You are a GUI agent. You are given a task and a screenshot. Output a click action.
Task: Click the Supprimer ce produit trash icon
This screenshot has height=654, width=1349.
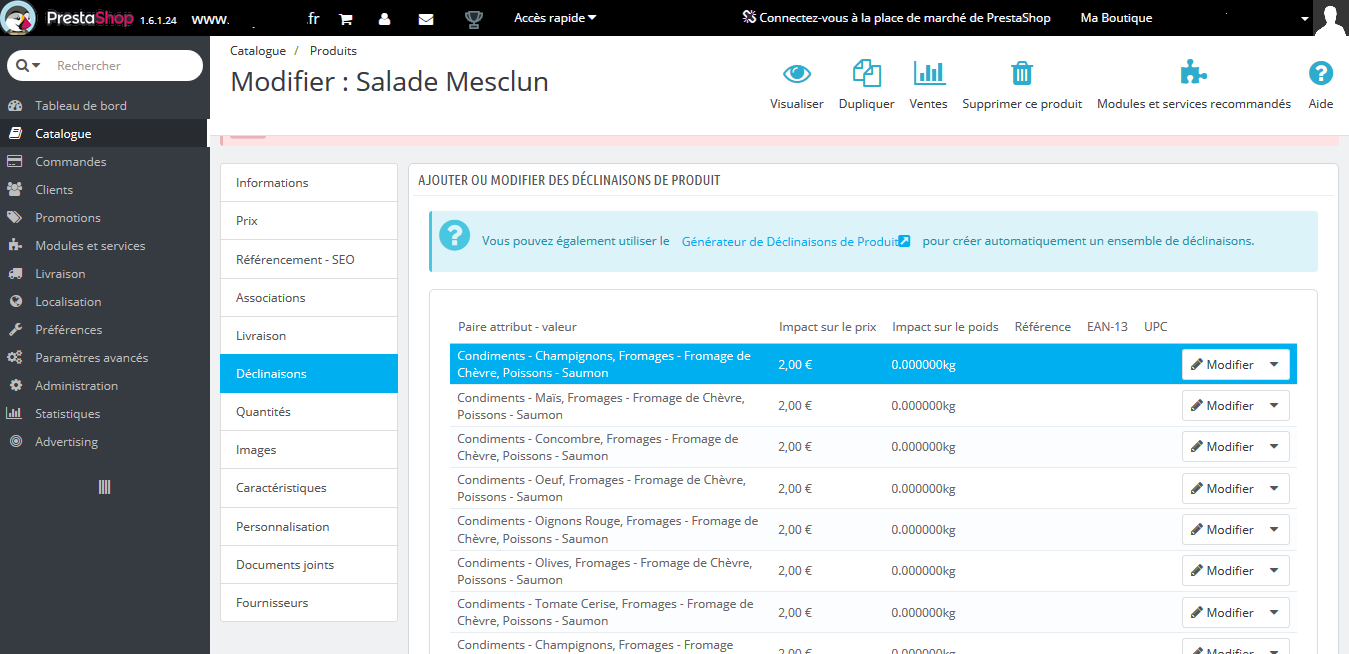tap(1022, 73)
